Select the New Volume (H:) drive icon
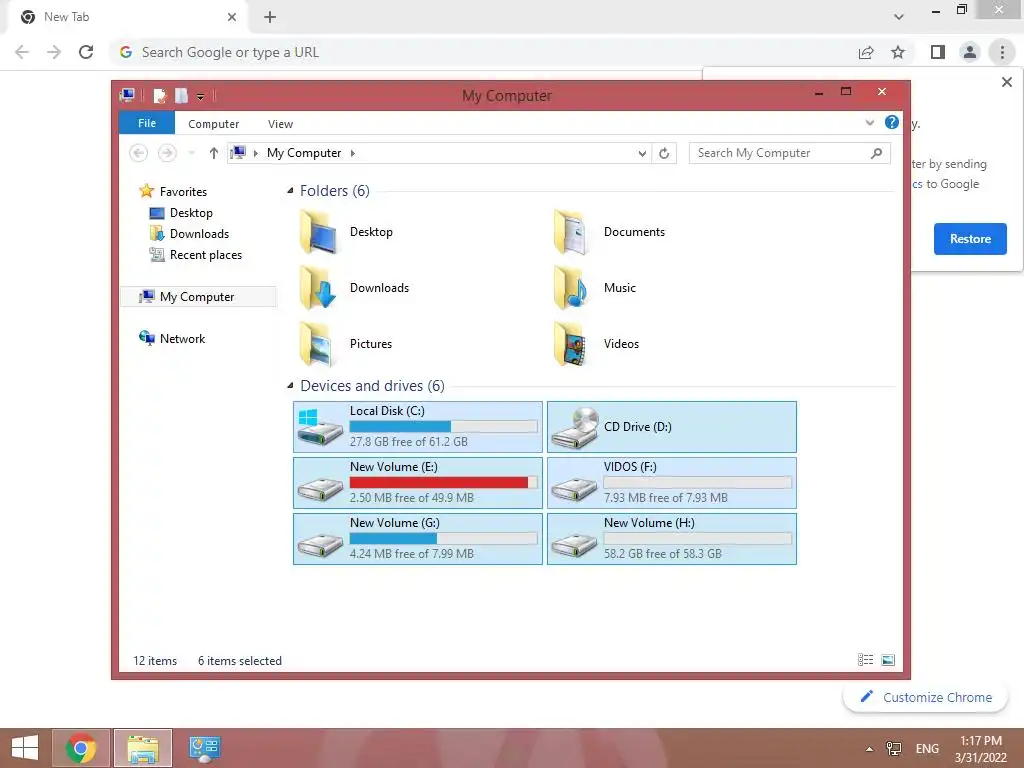The image size is (1024, 768). click(x=575, y=546)
